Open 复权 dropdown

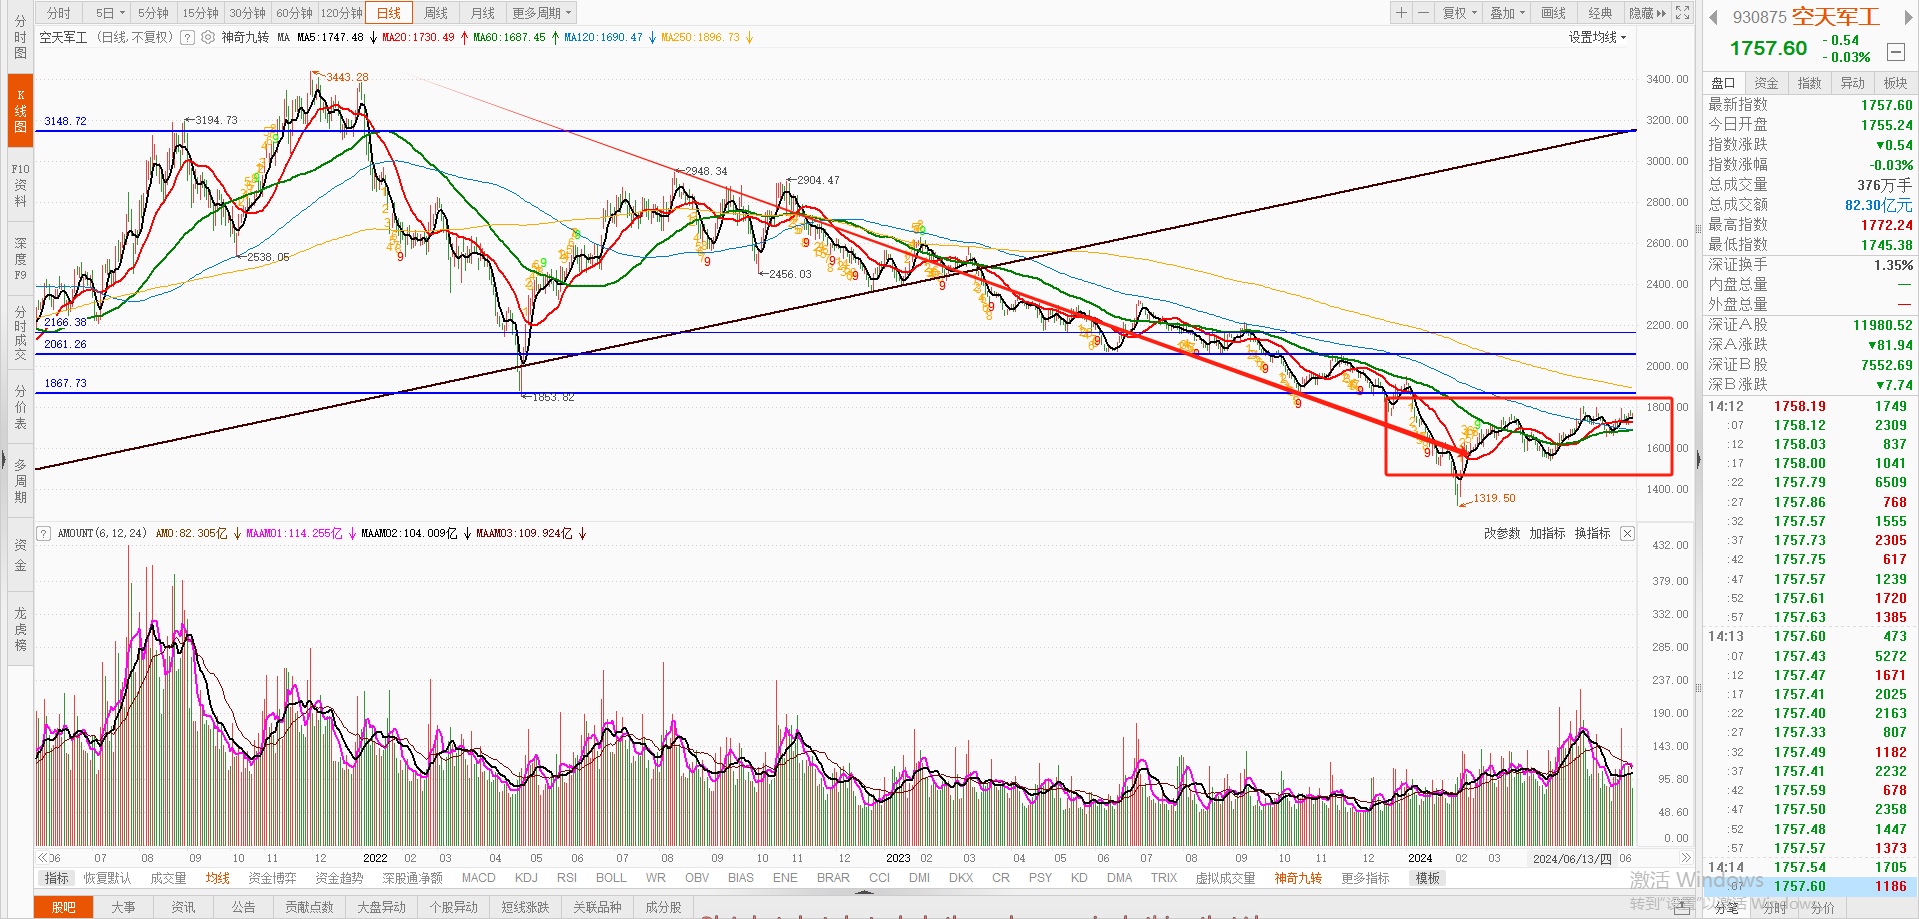[x=1459, y=13]
